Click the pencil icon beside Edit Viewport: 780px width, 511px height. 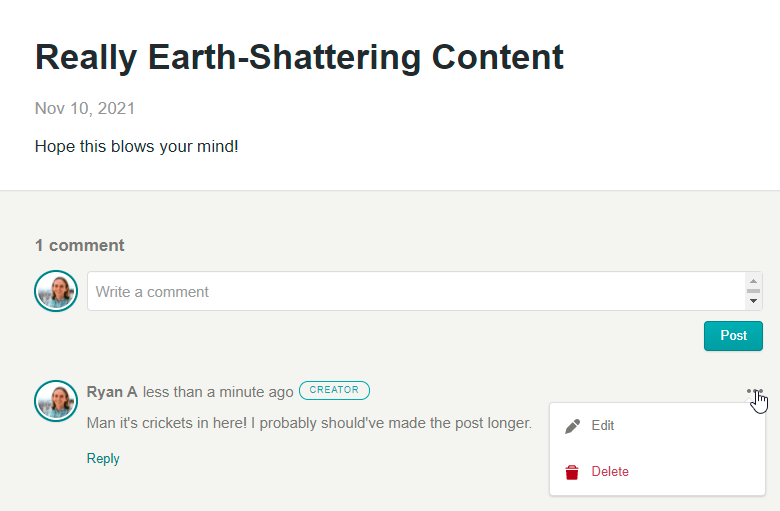573,426
